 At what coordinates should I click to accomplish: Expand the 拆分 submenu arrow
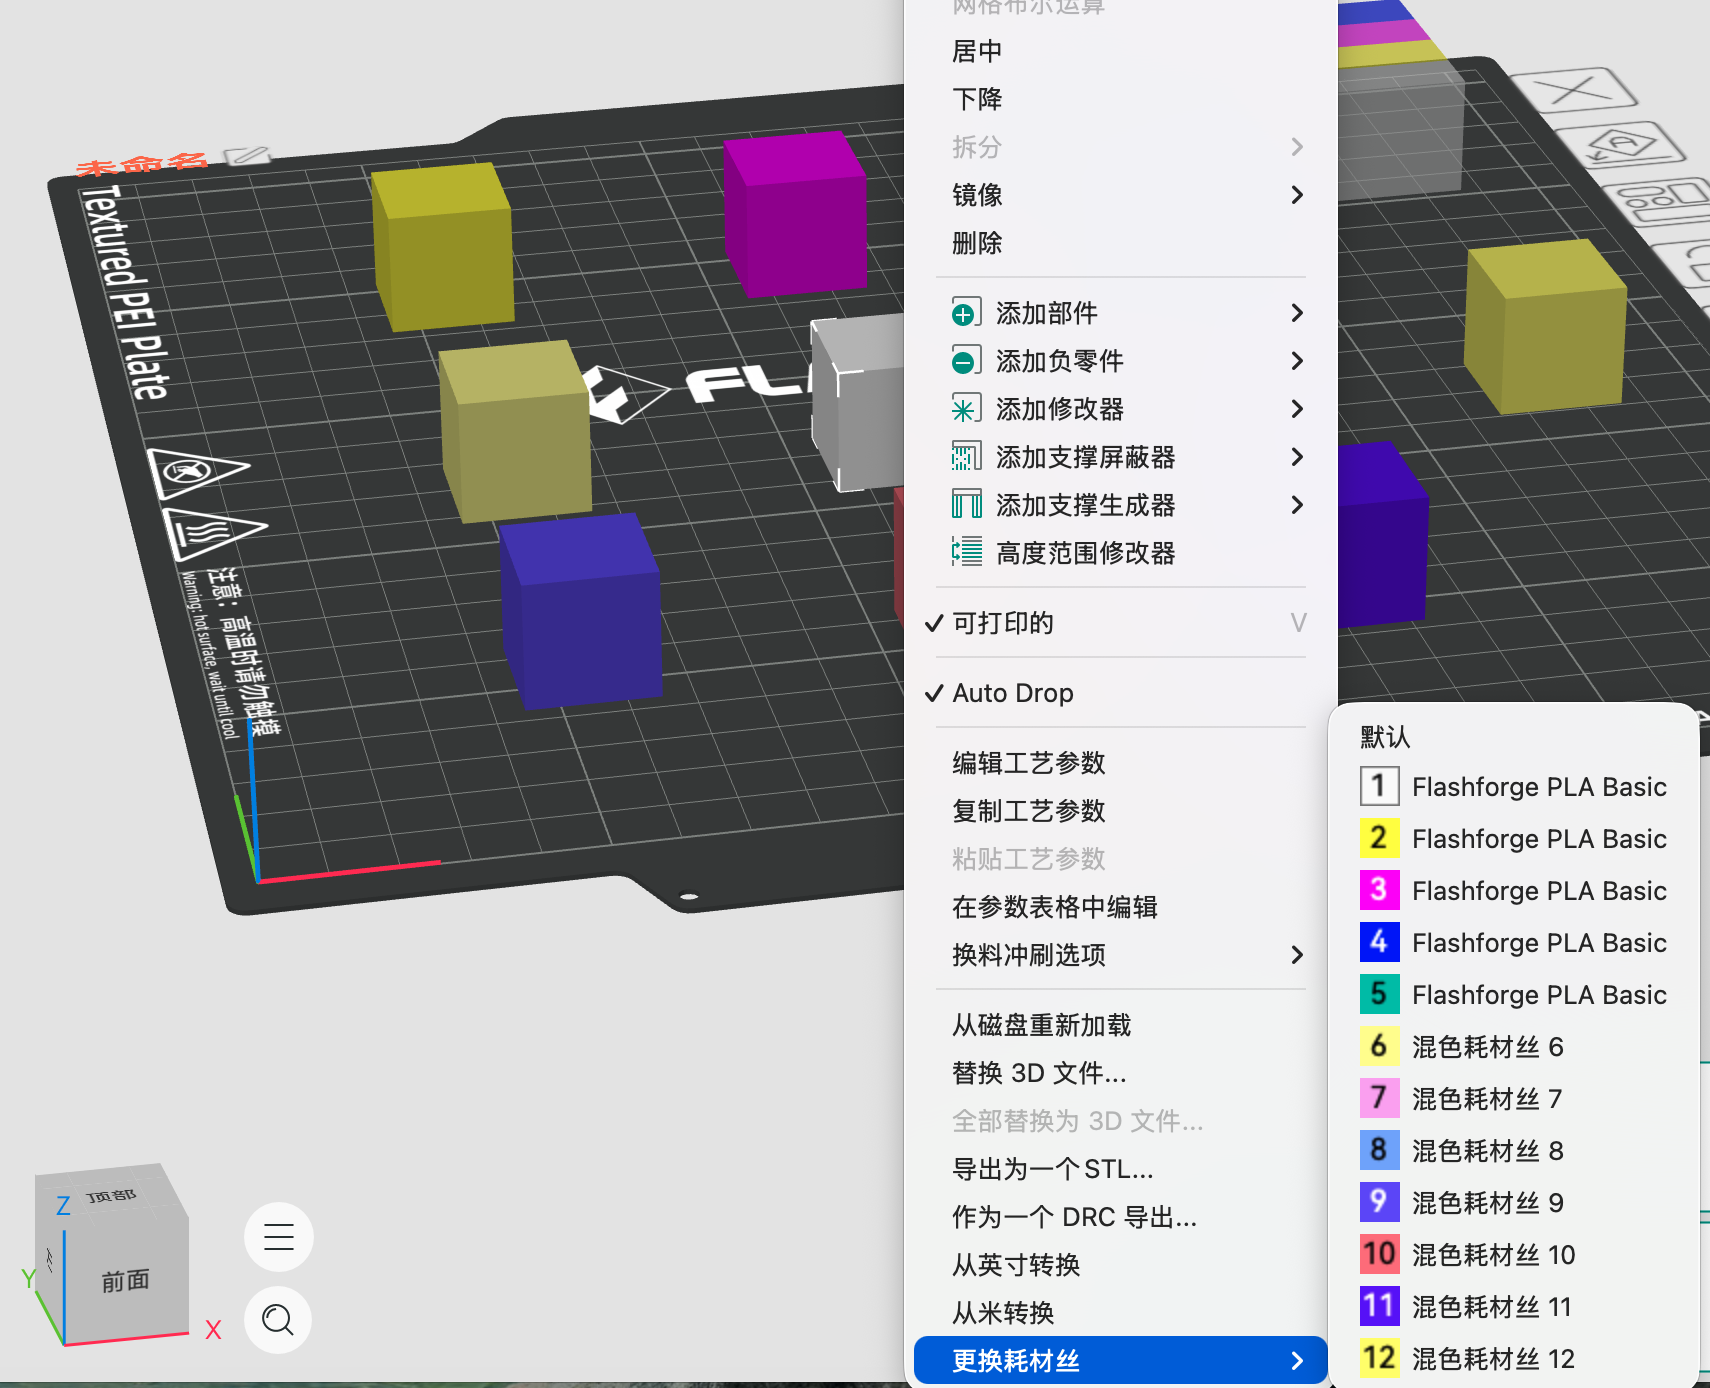[1297, 147]
